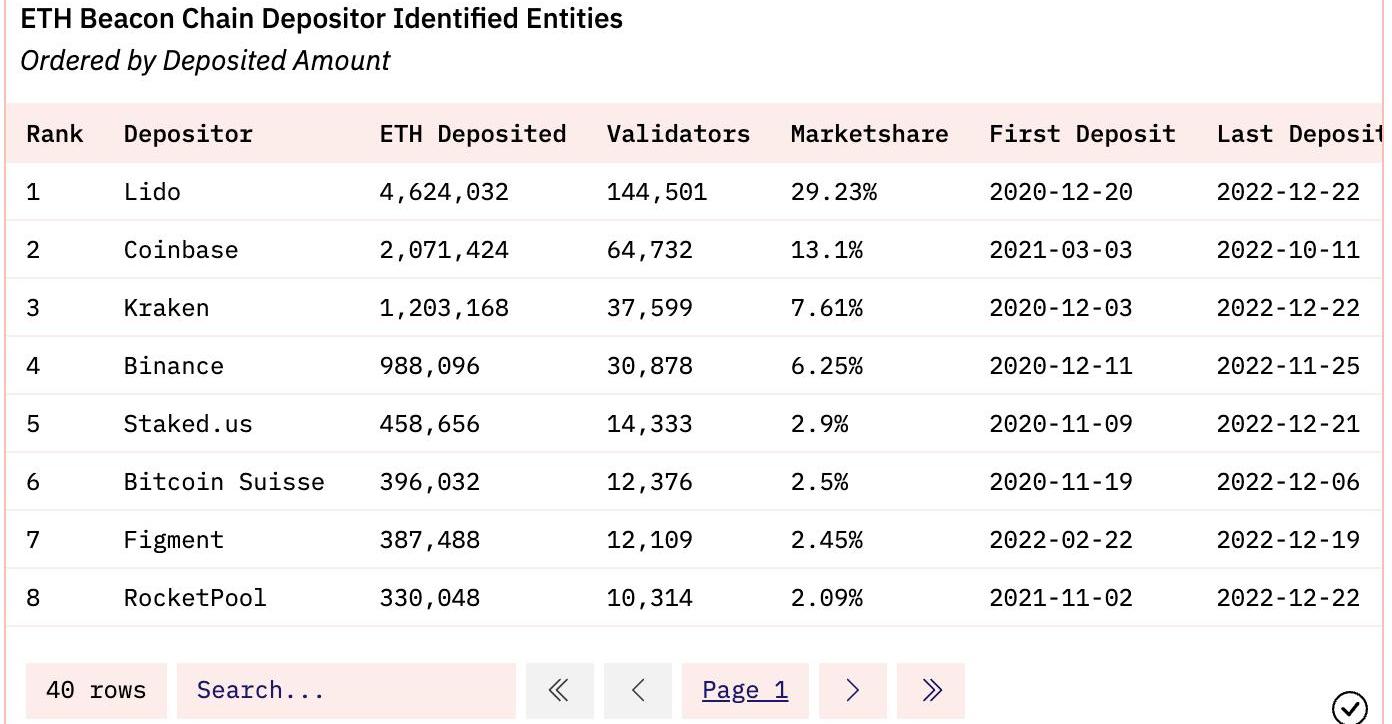Image resolution: width=1392 pixels, height=724 pixels.
Task: Jump to last page double-chevron icon
Action: tap(931, 690)
